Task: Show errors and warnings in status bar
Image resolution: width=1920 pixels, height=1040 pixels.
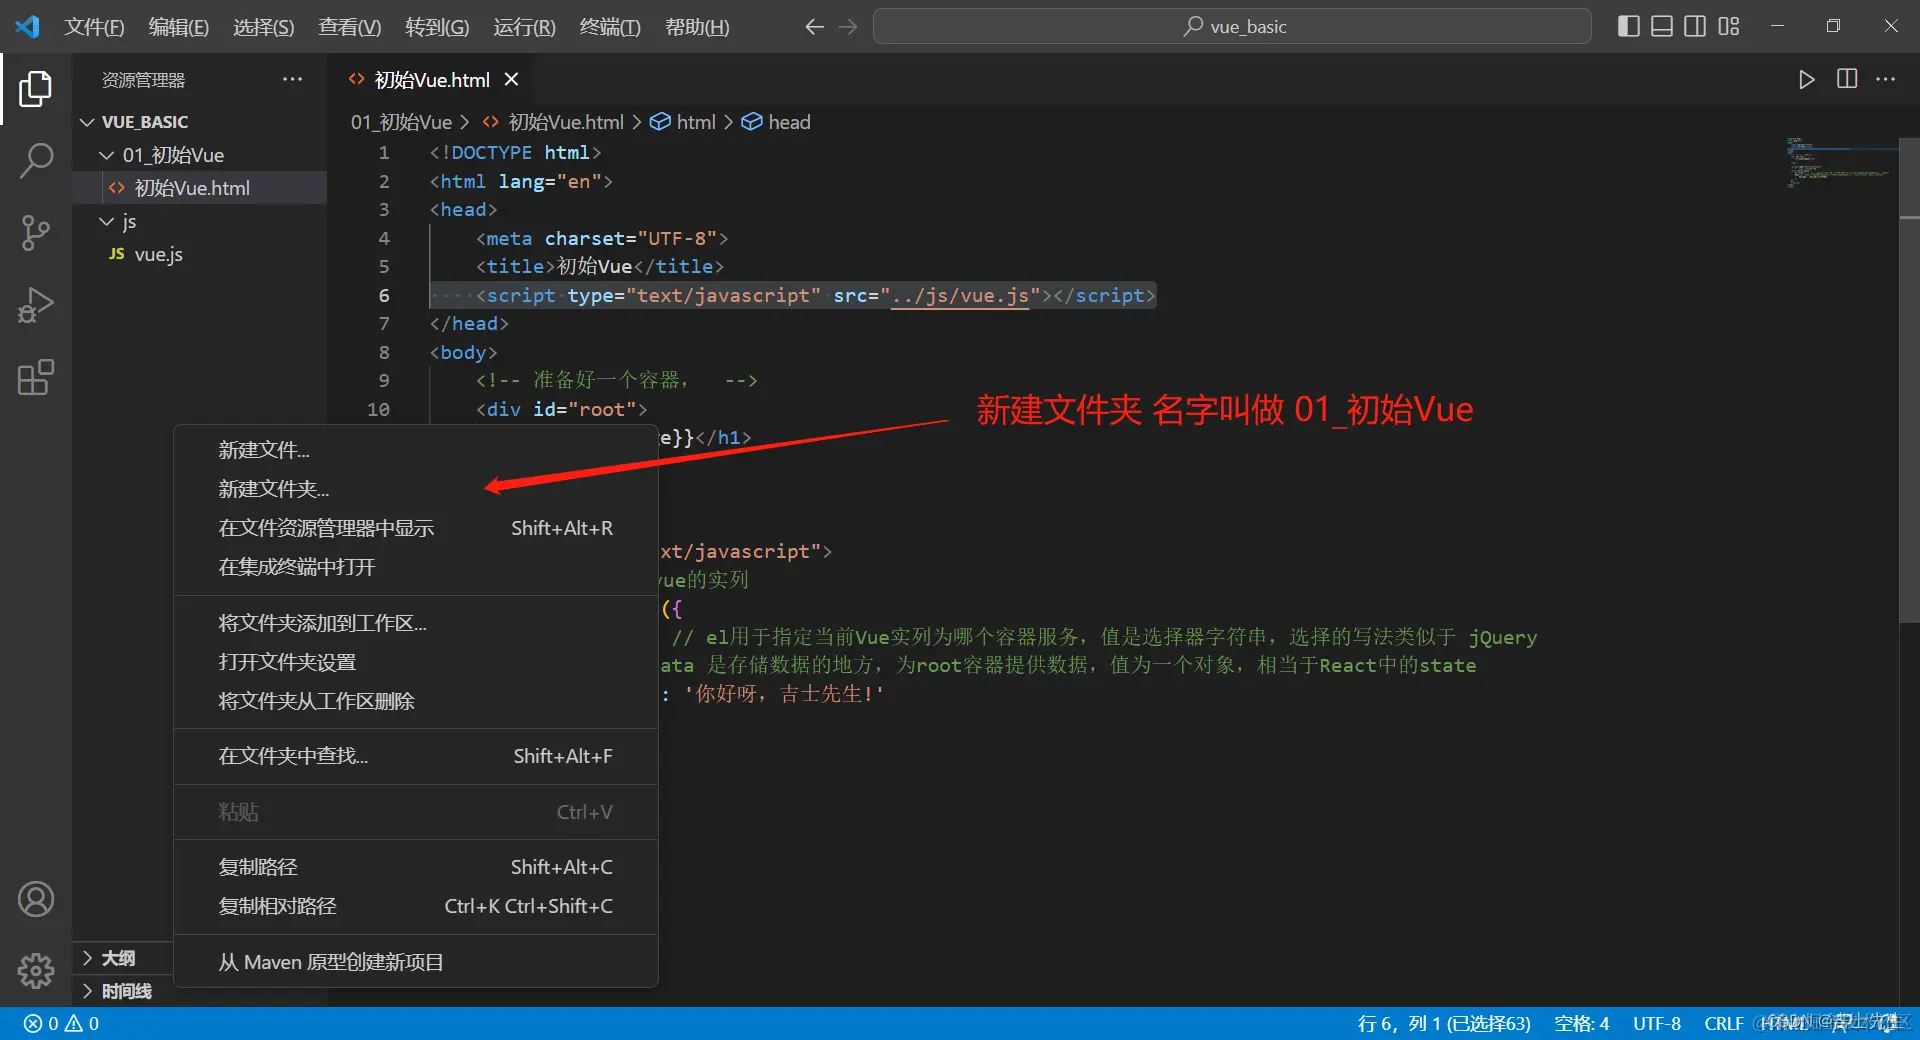Action: coord(62,1023)
